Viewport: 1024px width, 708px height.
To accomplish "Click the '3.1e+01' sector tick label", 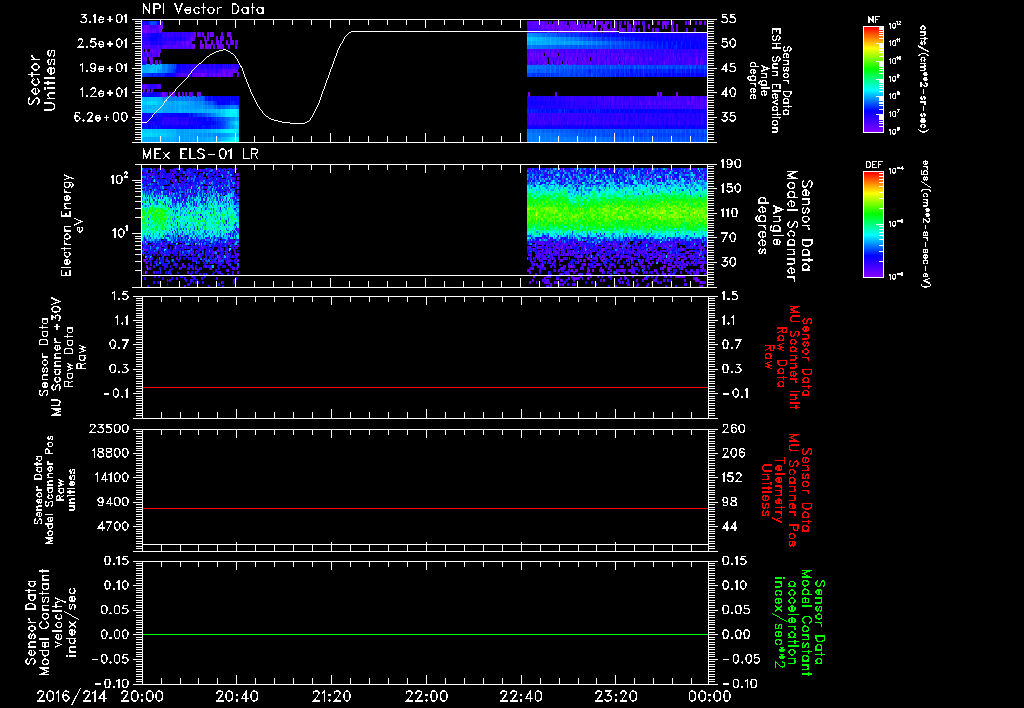I will coord(103,19).
